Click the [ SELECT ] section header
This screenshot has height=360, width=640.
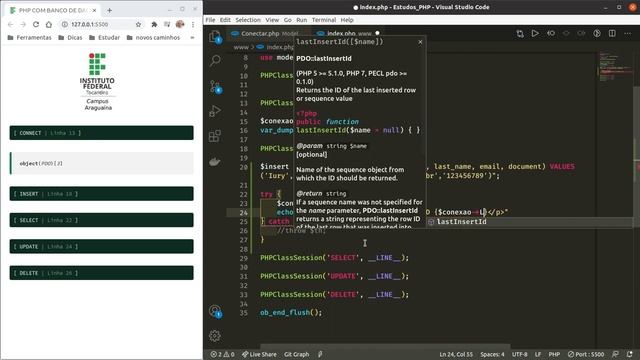(102, 220)
